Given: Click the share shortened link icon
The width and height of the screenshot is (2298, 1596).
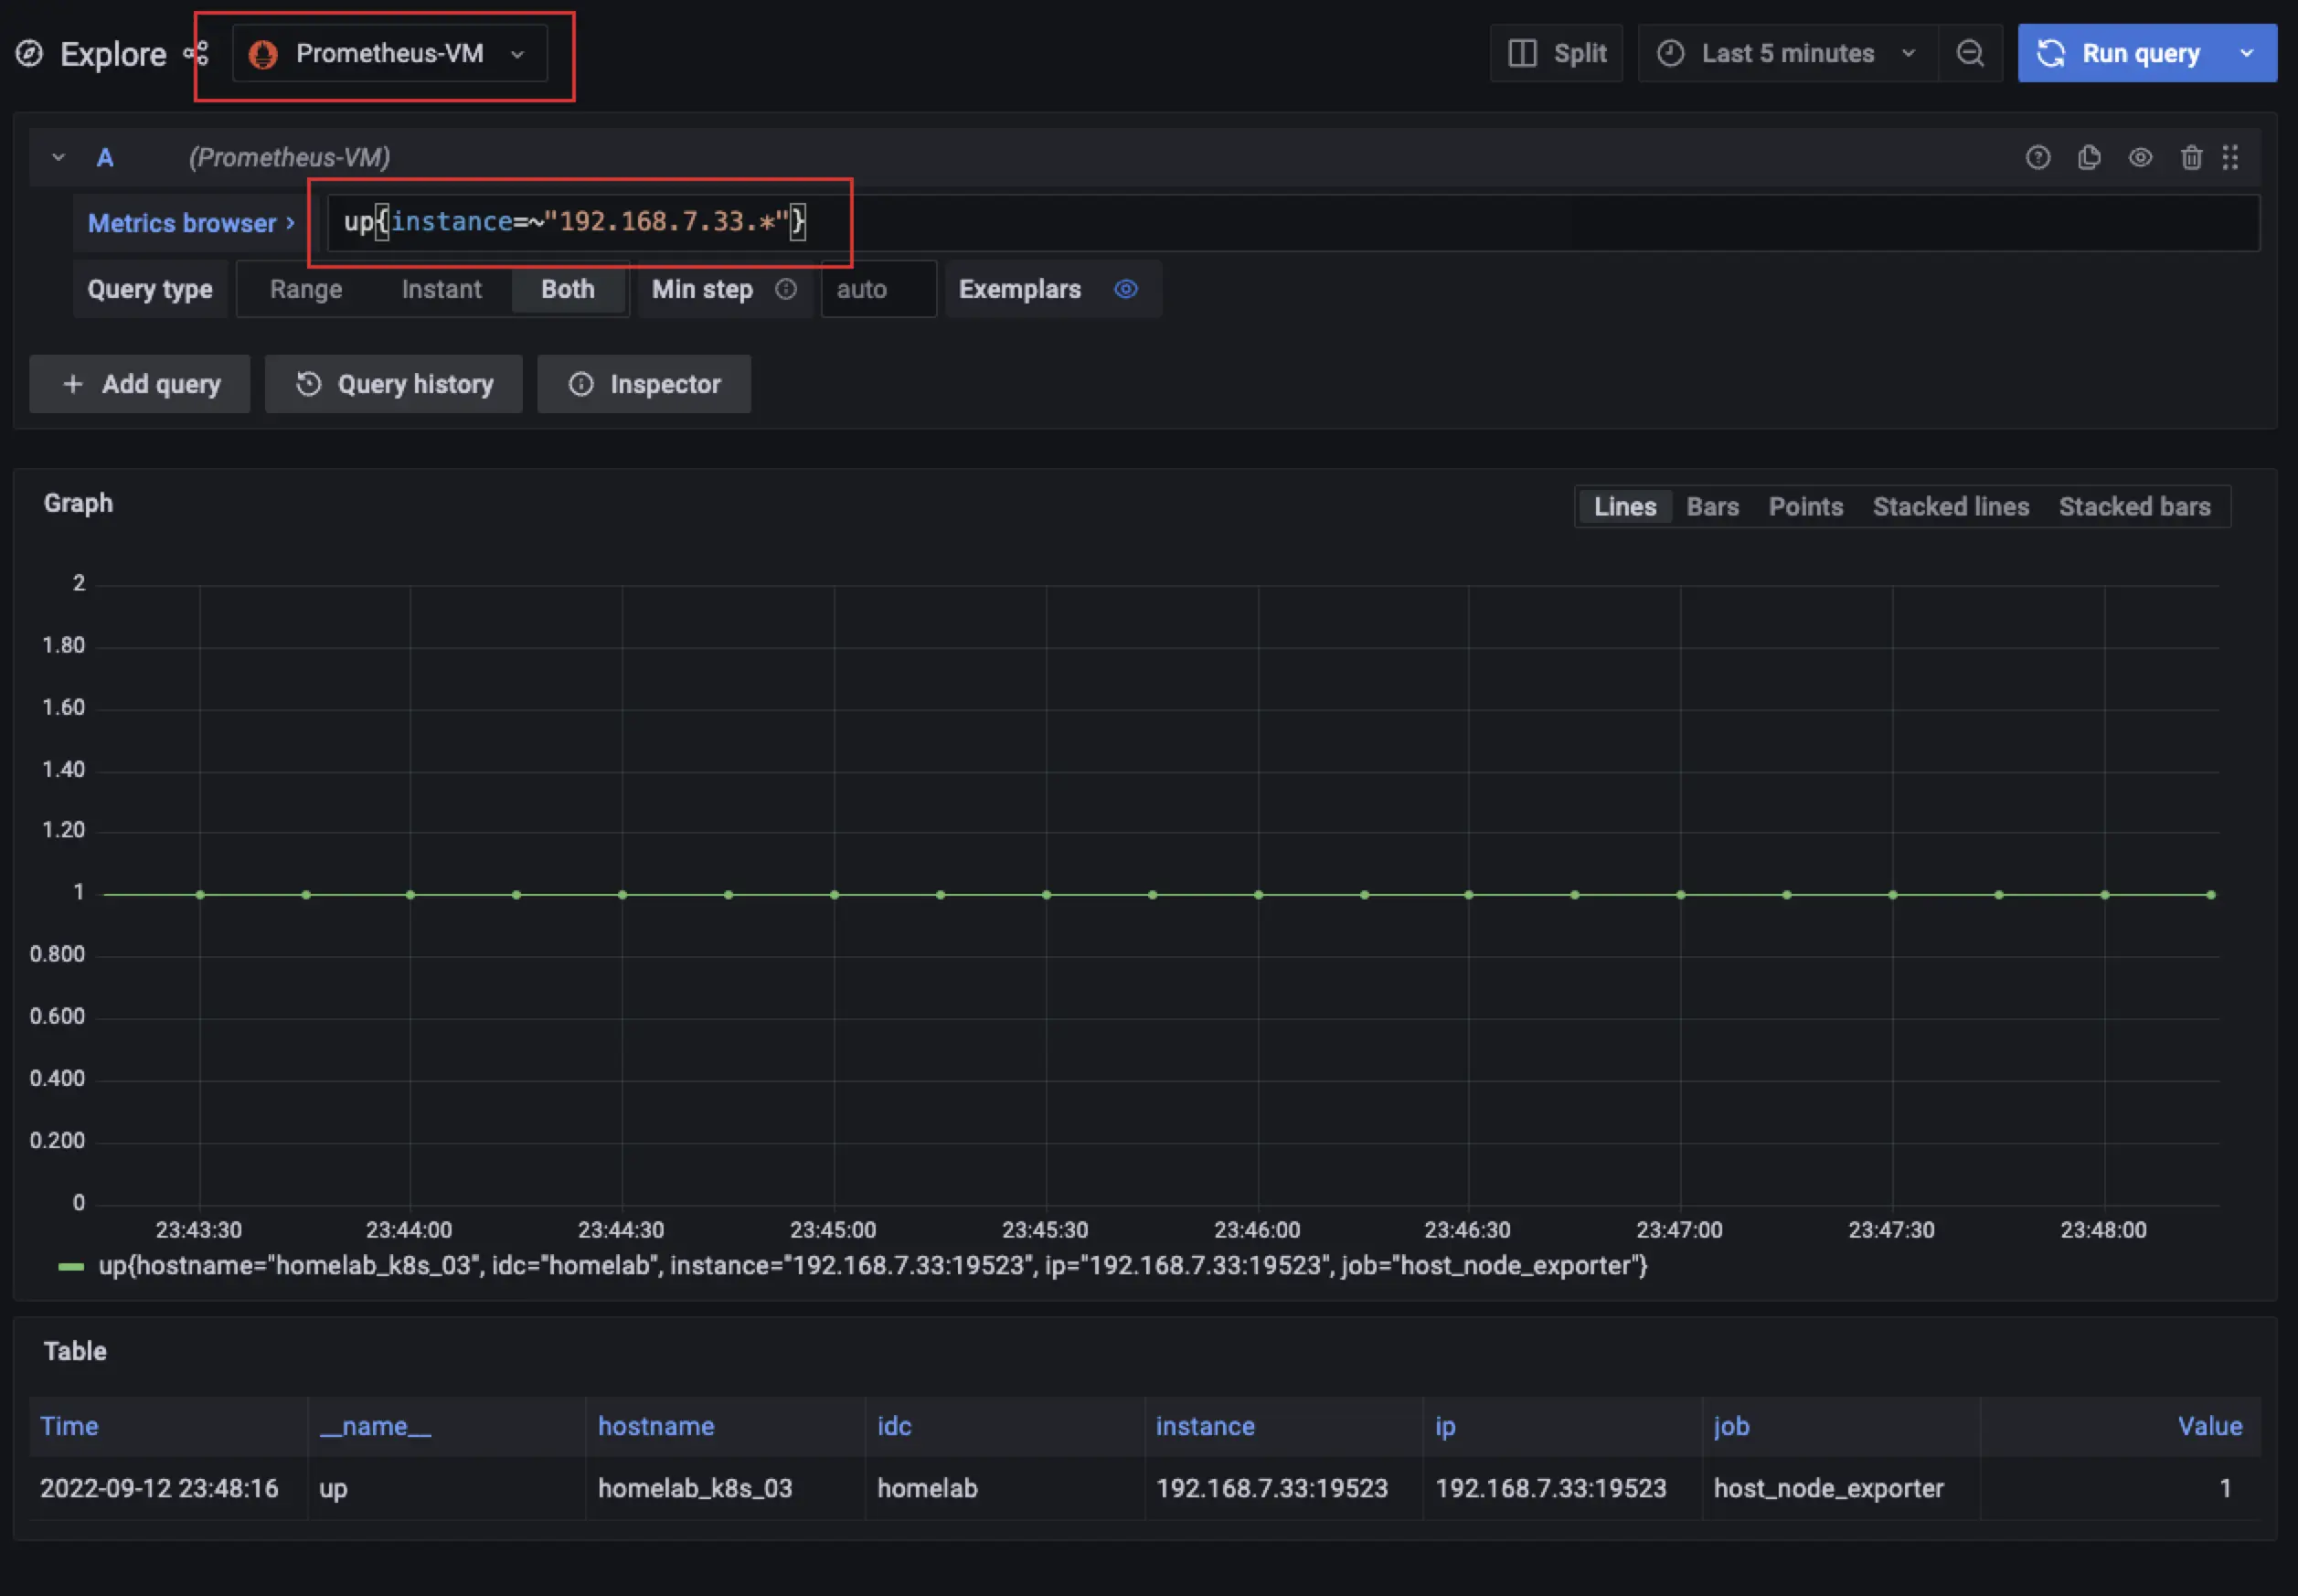Looking at the screenshot, I should pyautogui.click(x=197, y=53).
